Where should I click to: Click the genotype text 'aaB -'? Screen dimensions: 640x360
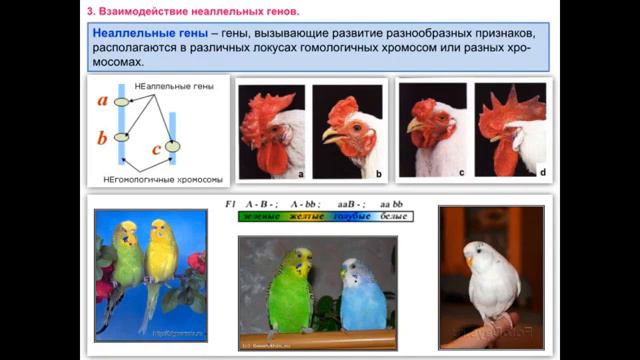351,204
